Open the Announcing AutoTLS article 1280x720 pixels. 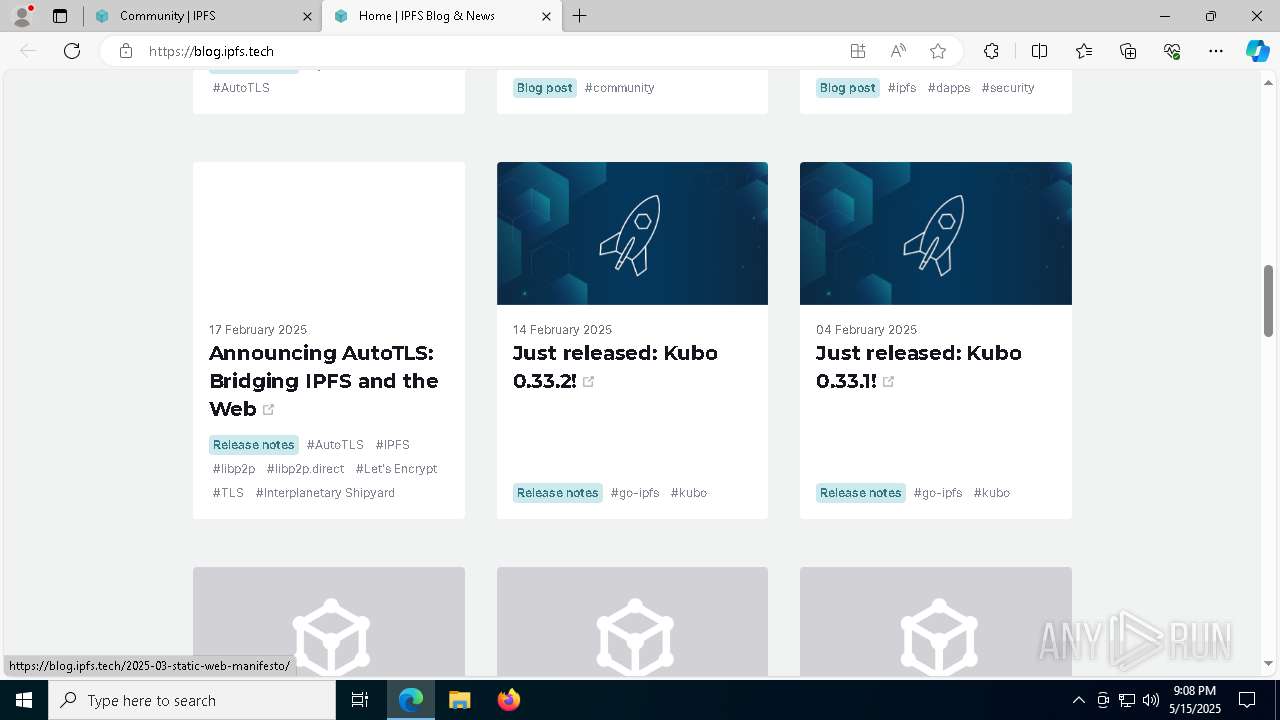point(324,381)
